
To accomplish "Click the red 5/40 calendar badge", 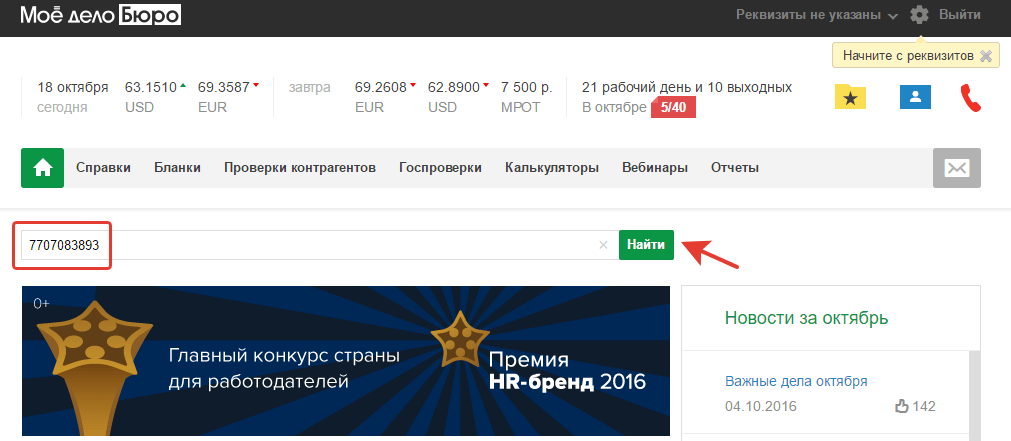I will 673,108.
